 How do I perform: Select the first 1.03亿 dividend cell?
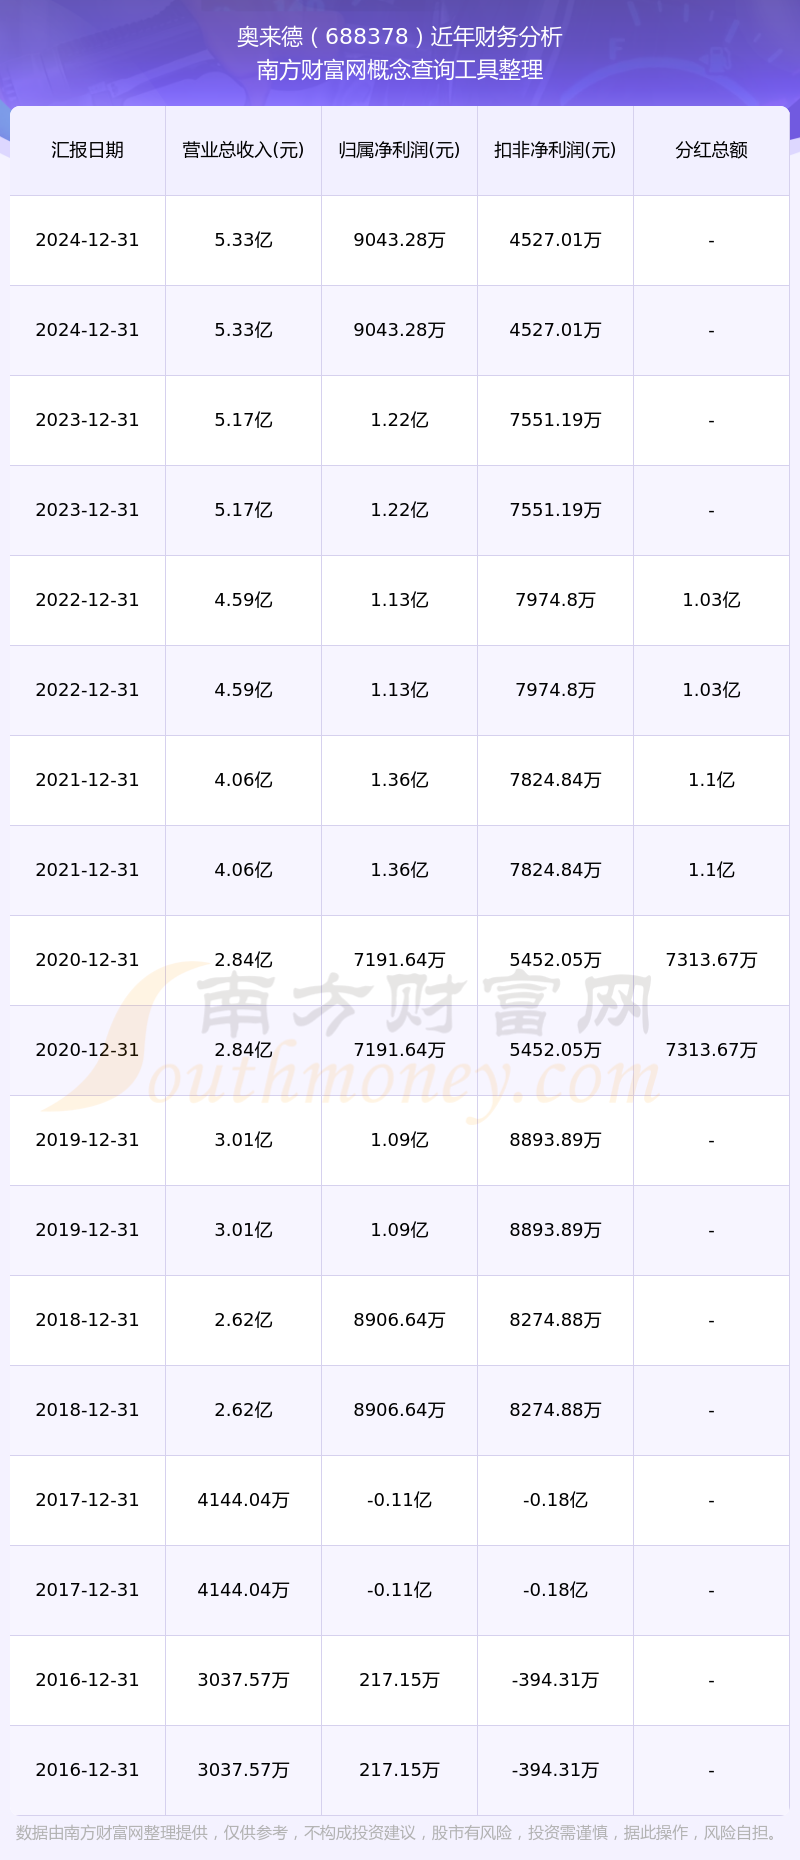click(711, 600)
